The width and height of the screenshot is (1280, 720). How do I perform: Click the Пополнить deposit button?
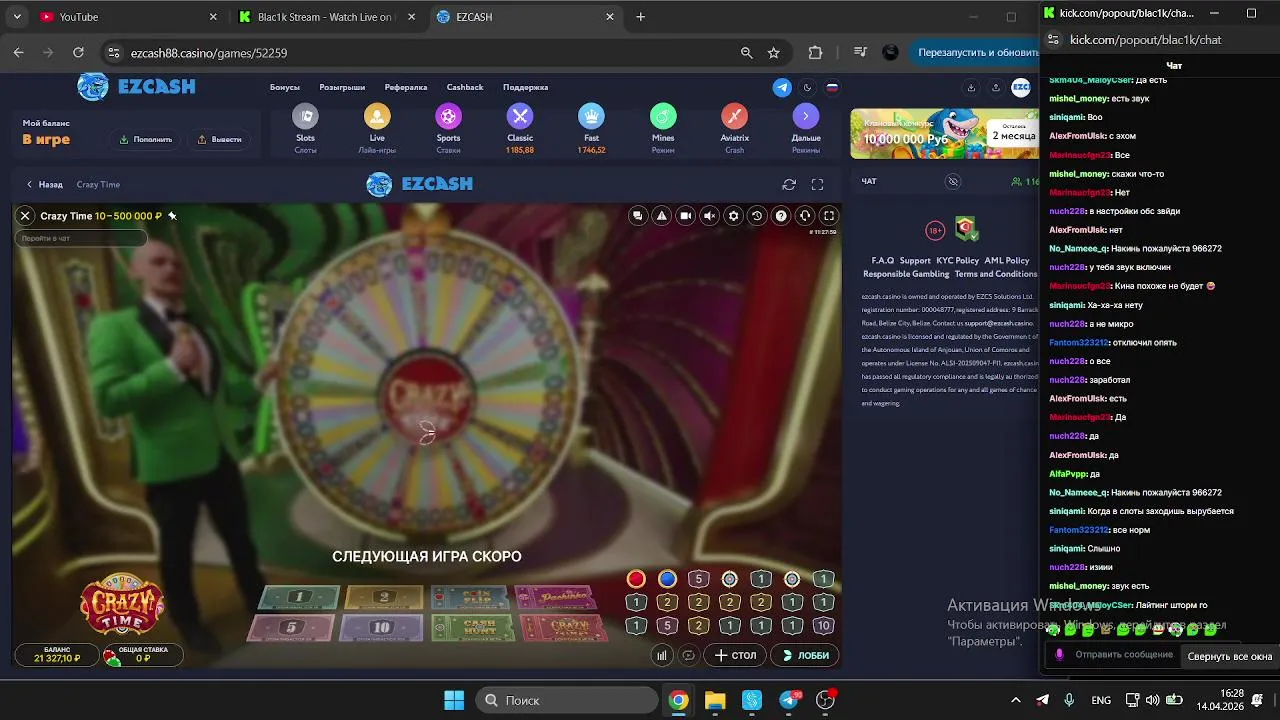click(146, 139)
